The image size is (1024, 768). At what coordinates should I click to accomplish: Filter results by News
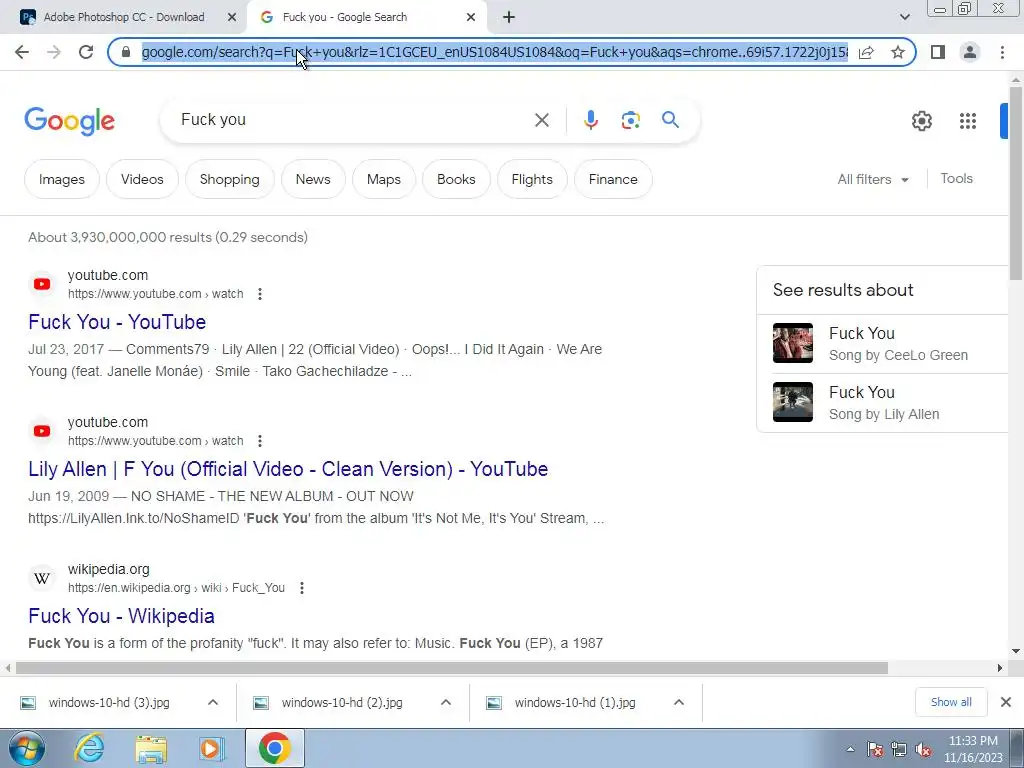pos(313,179)
